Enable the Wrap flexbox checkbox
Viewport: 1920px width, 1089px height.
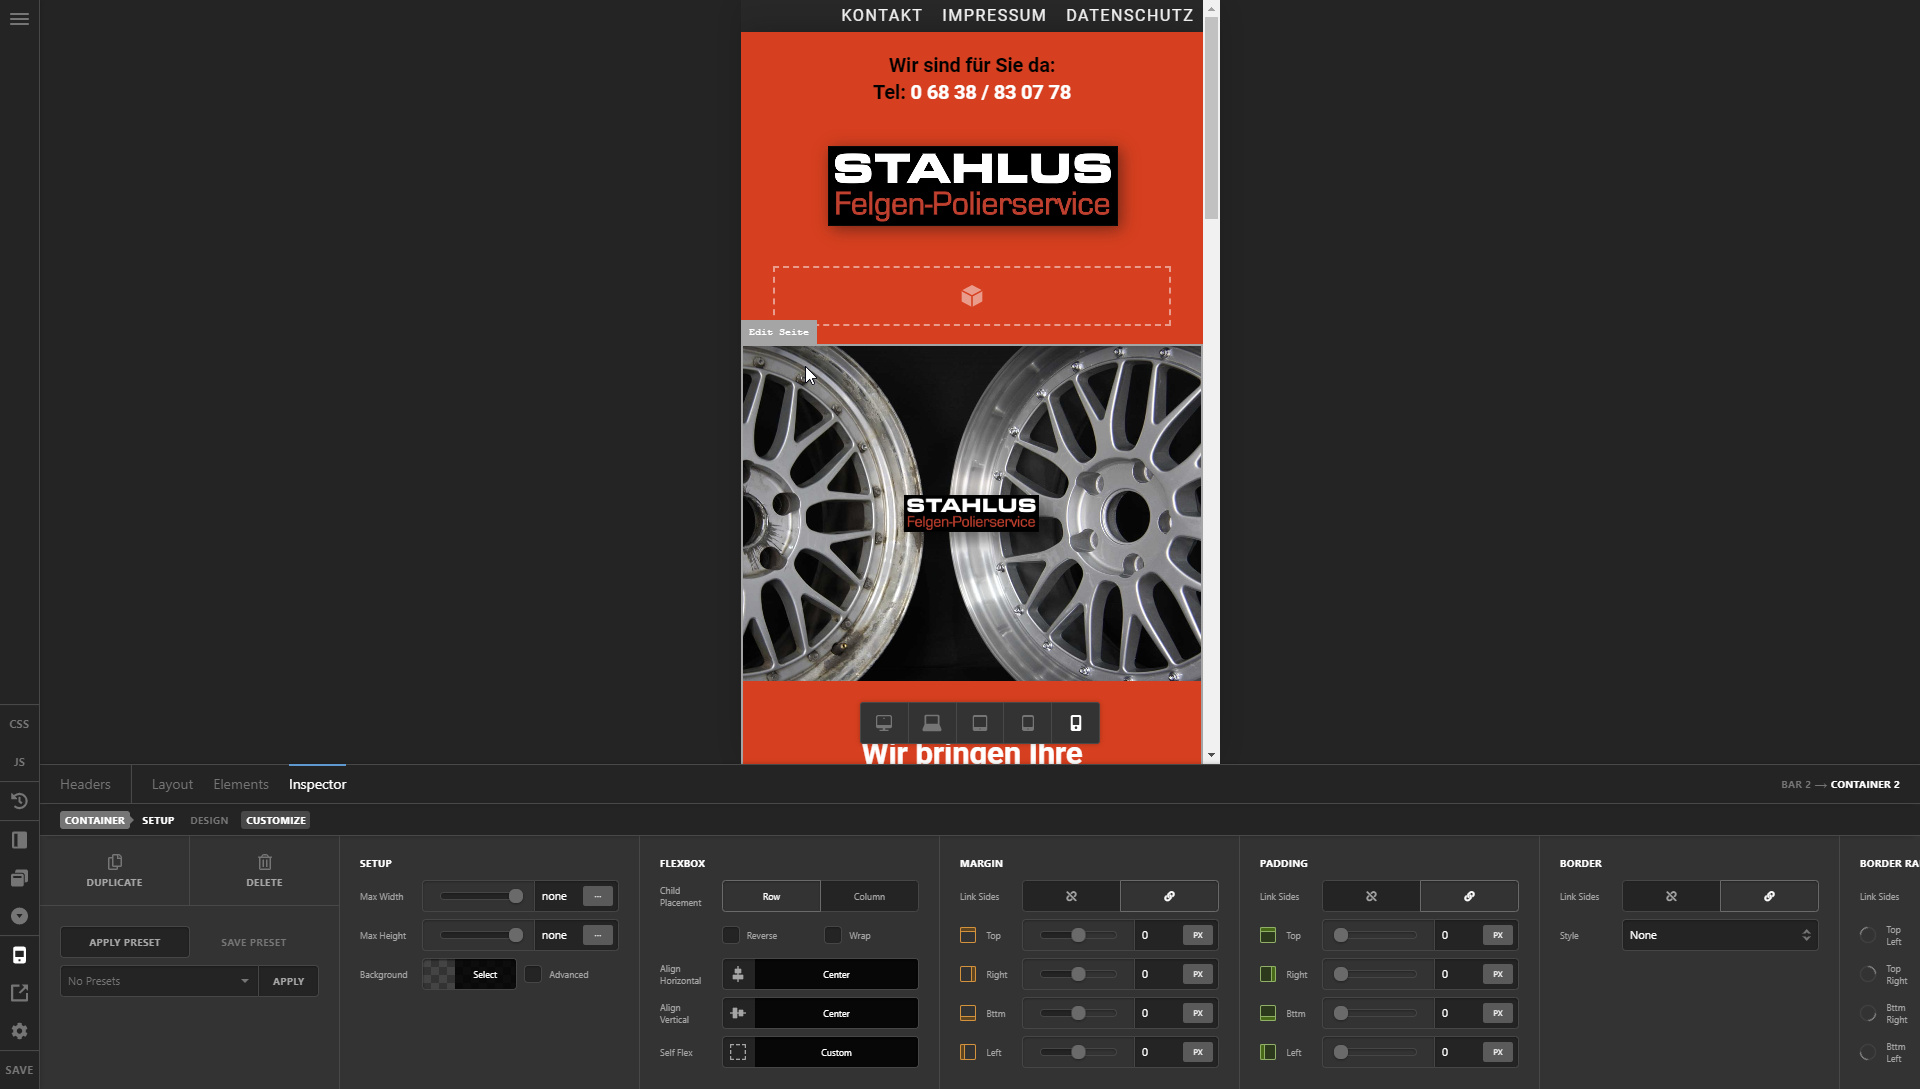(833, 935)
